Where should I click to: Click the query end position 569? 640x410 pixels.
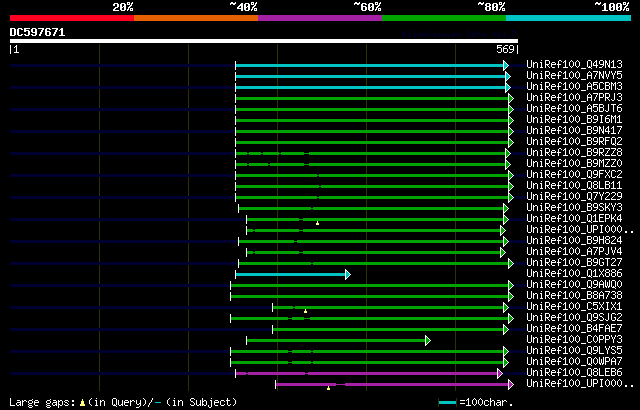point(505,49)
